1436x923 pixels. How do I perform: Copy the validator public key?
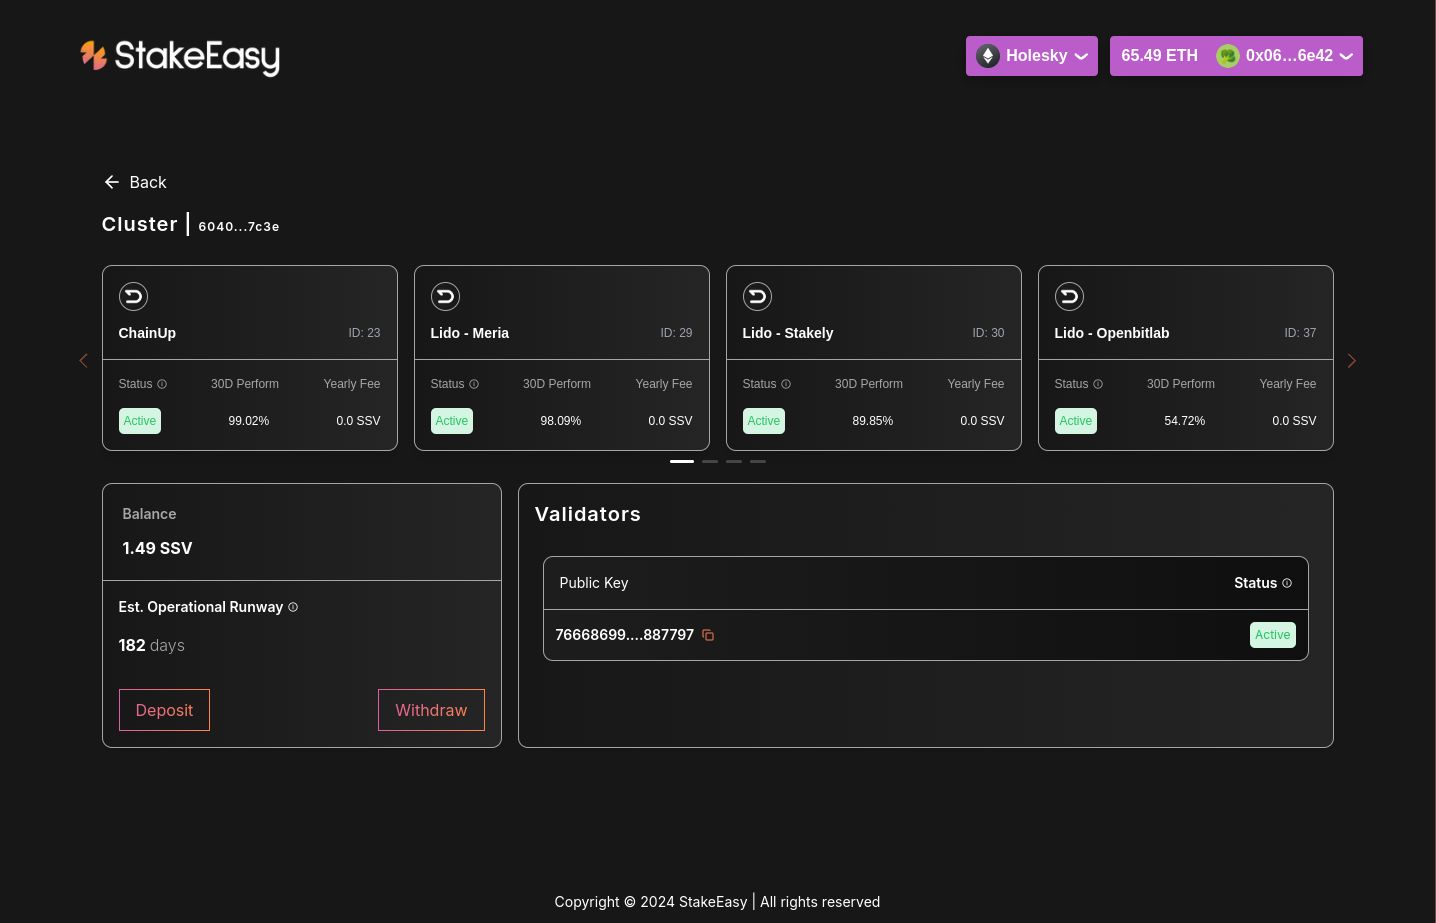tap(708, 635)
